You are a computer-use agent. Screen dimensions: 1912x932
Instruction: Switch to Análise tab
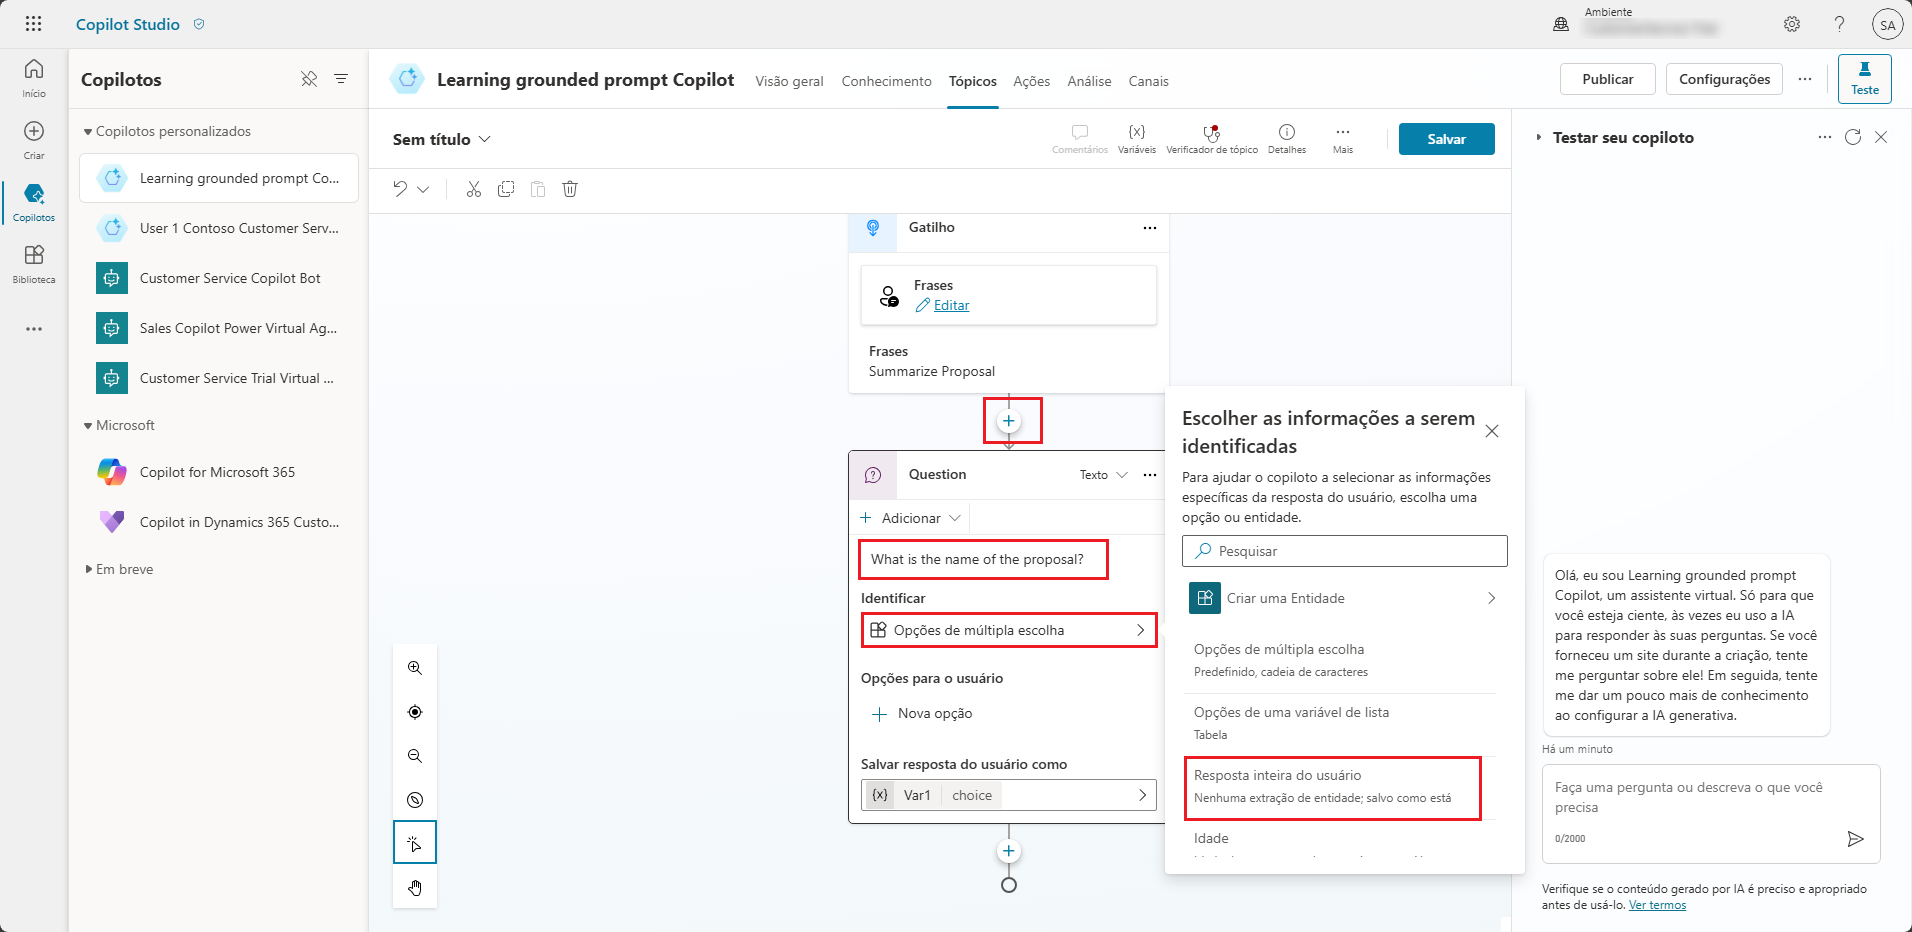[x=1089, y=81]
